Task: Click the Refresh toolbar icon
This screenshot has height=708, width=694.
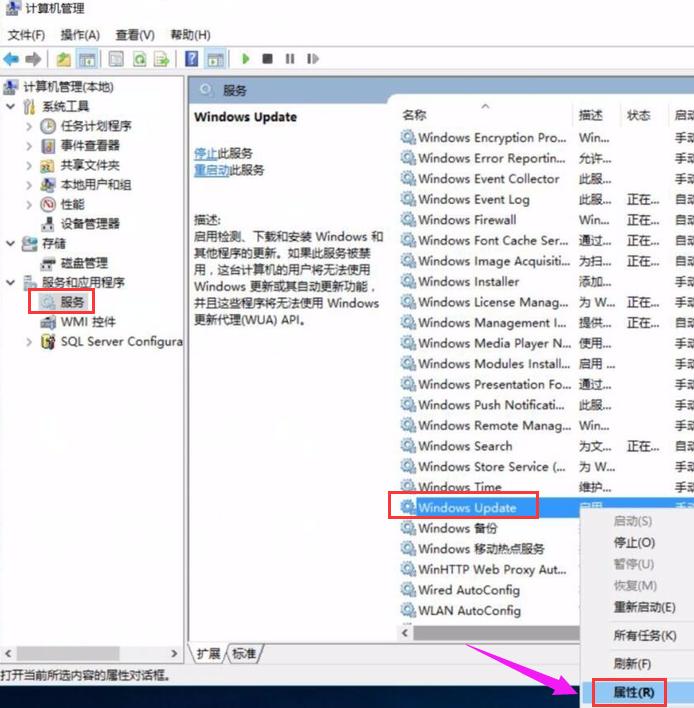Action: [x=139, y=59]
